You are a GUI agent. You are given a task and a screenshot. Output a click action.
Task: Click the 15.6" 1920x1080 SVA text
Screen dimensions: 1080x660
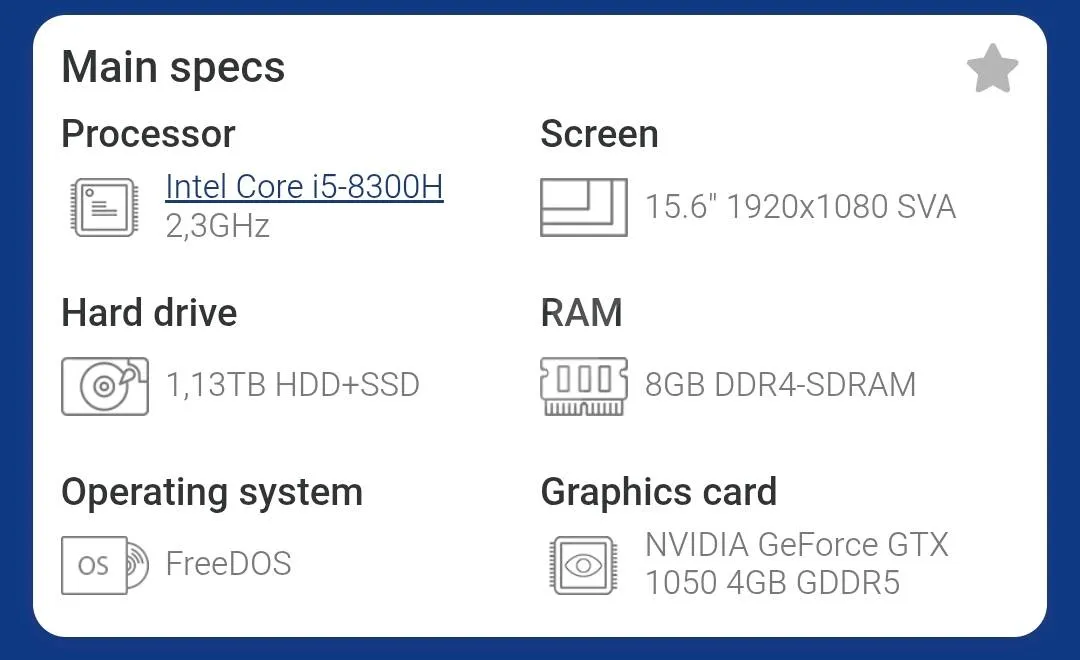click(800, 207)
